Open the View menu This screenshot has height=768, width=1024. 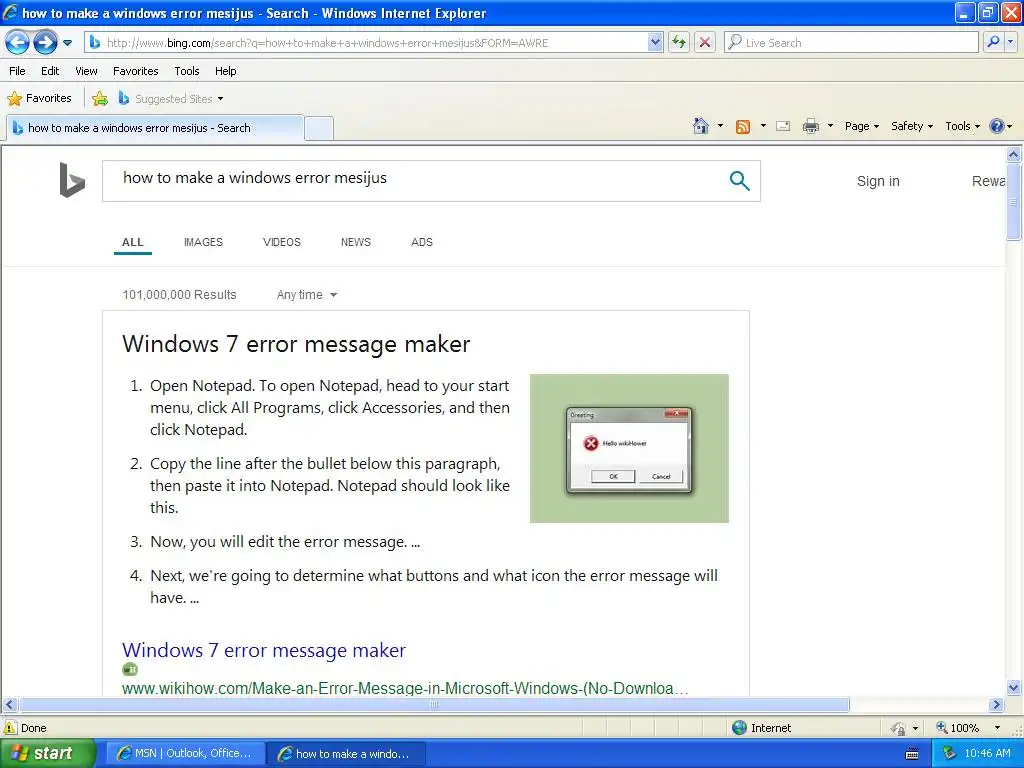[86, 71]
